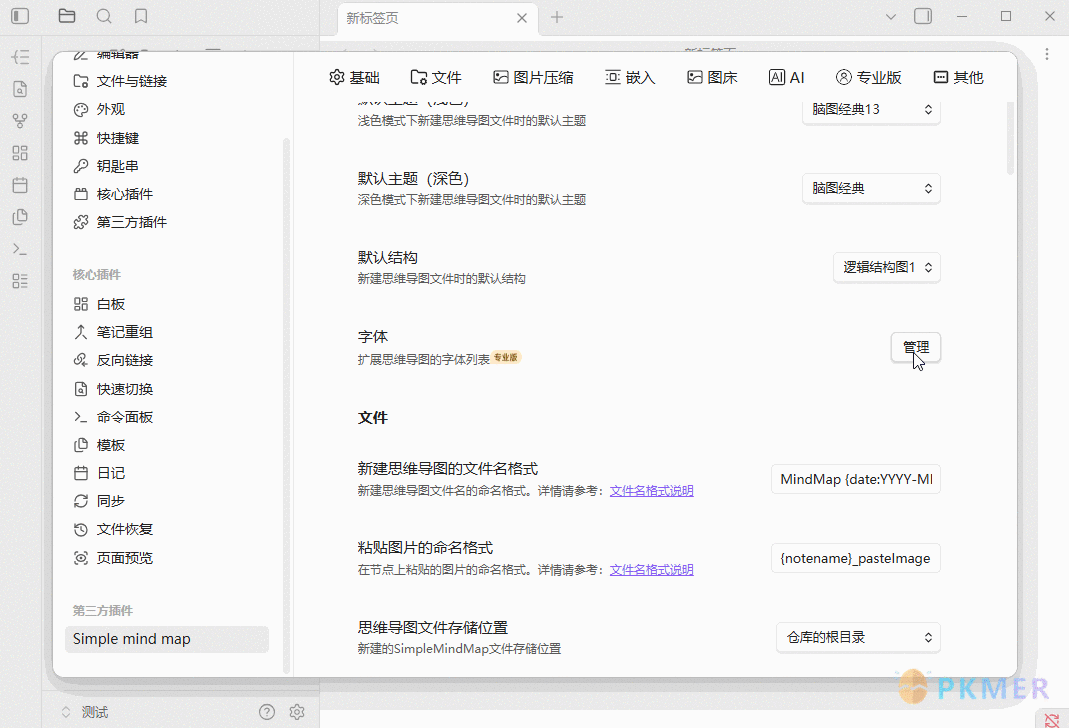
Task: Open the quick switcher ribbon icon
Action: click(x=20, y=89)
